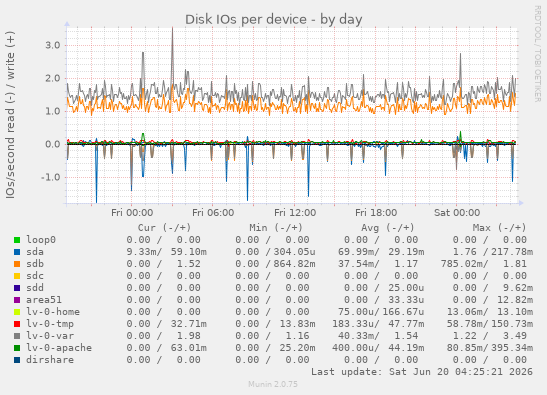The width and height of the screenshot is (547, 395).
Task: Click the 'Avg (-/+)' column header
Action: (x=388, y=228)
